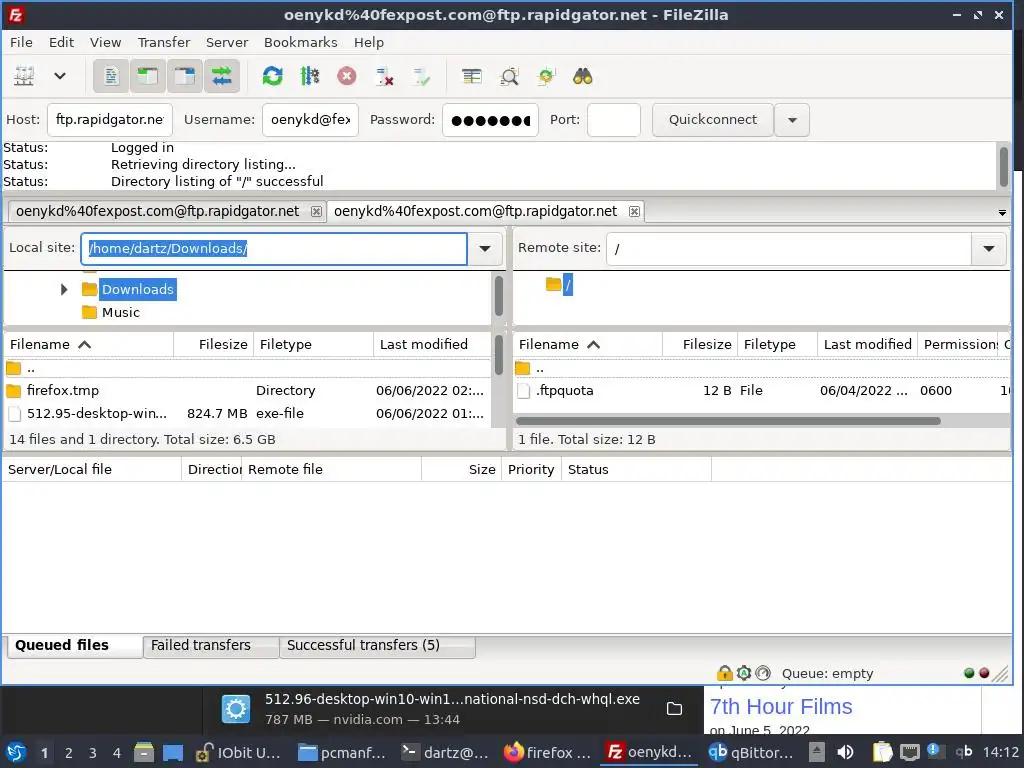Open Remote site path dropdown
The height and width of the screenshot is (768, 1024).
[x=989, y=248]
